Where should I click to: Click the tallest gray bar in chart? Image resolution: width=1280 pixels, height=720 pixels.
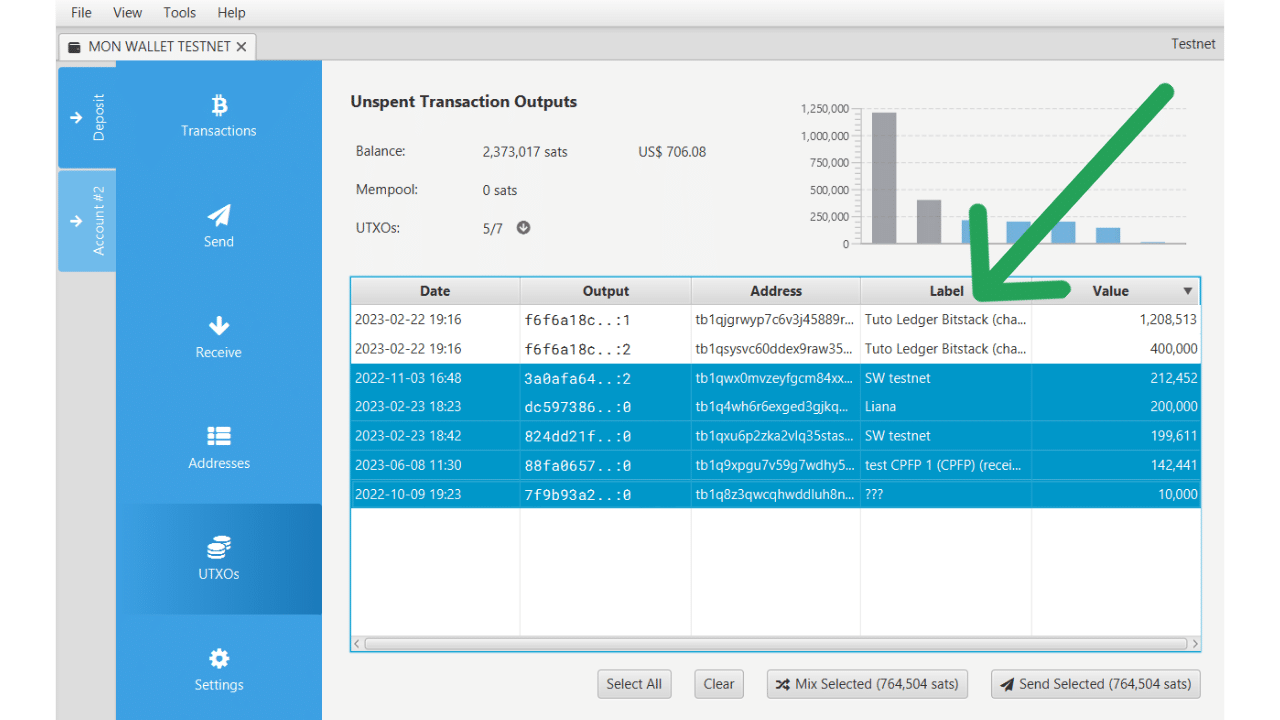(884, 177)
